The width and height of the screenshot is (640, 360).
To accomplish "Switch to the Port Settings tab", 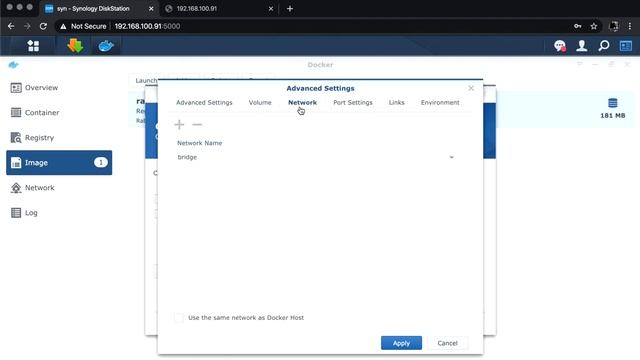I will click(x=353, y=102).
